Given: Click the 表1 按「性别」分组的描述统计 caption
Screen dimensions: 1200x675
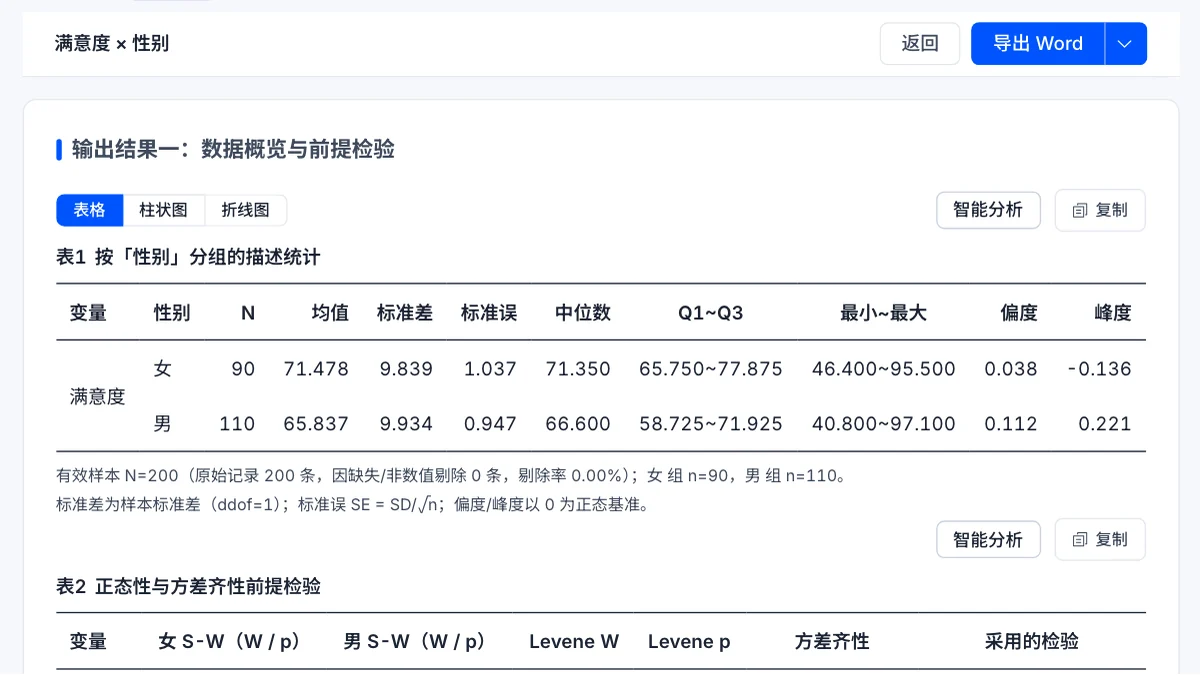Looking at the screenshot, I should (x=188, y=257).
